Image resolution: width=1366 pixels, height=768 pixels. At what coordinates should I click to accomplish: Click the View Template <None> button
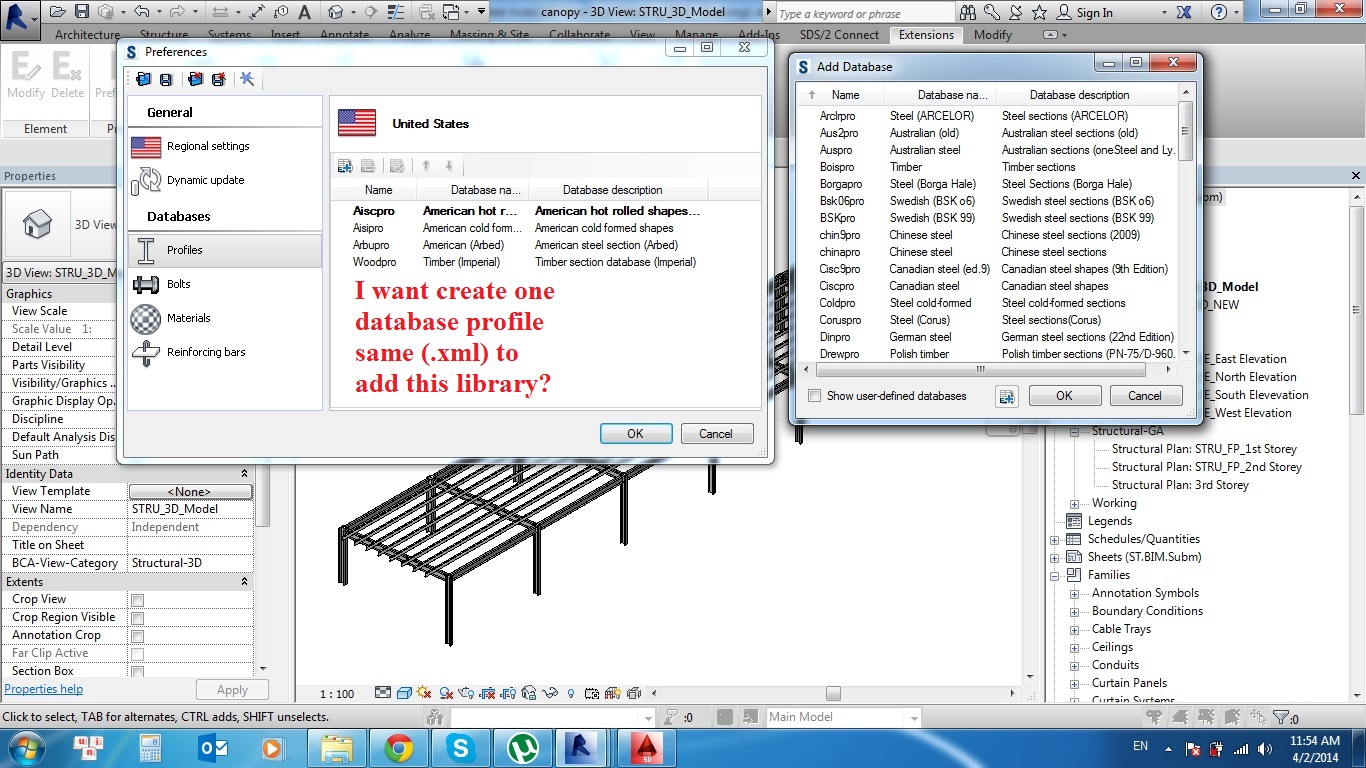click(190, 491)
